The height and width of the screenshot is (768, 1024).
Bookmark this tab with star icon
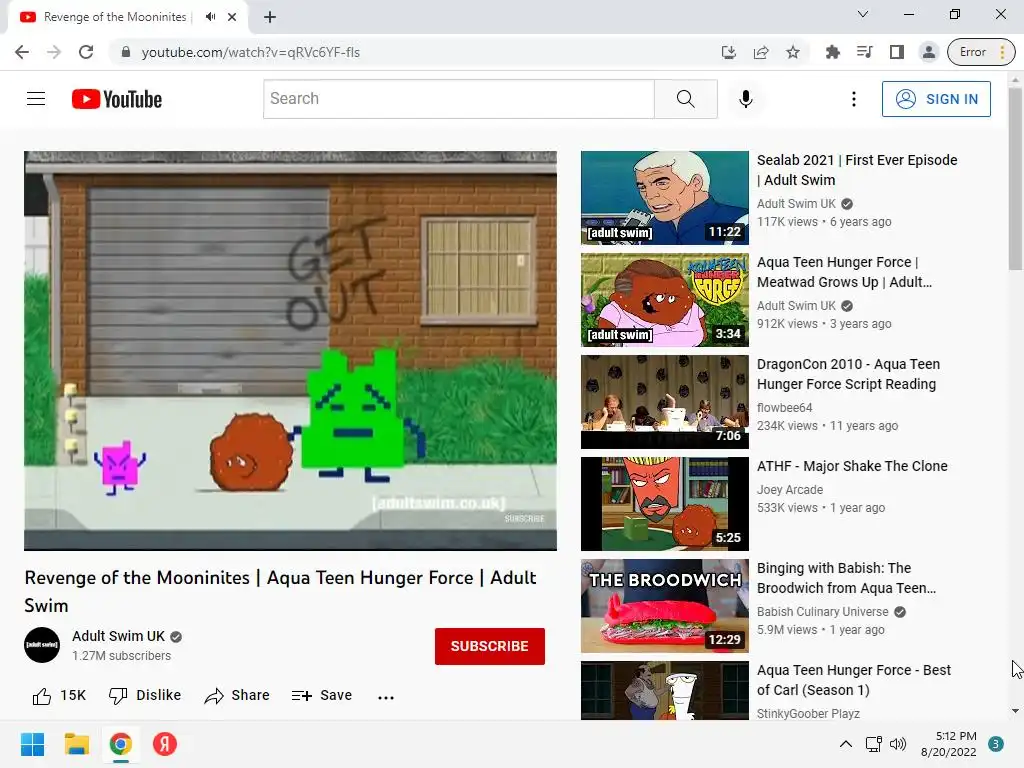[x=793, y=52]
